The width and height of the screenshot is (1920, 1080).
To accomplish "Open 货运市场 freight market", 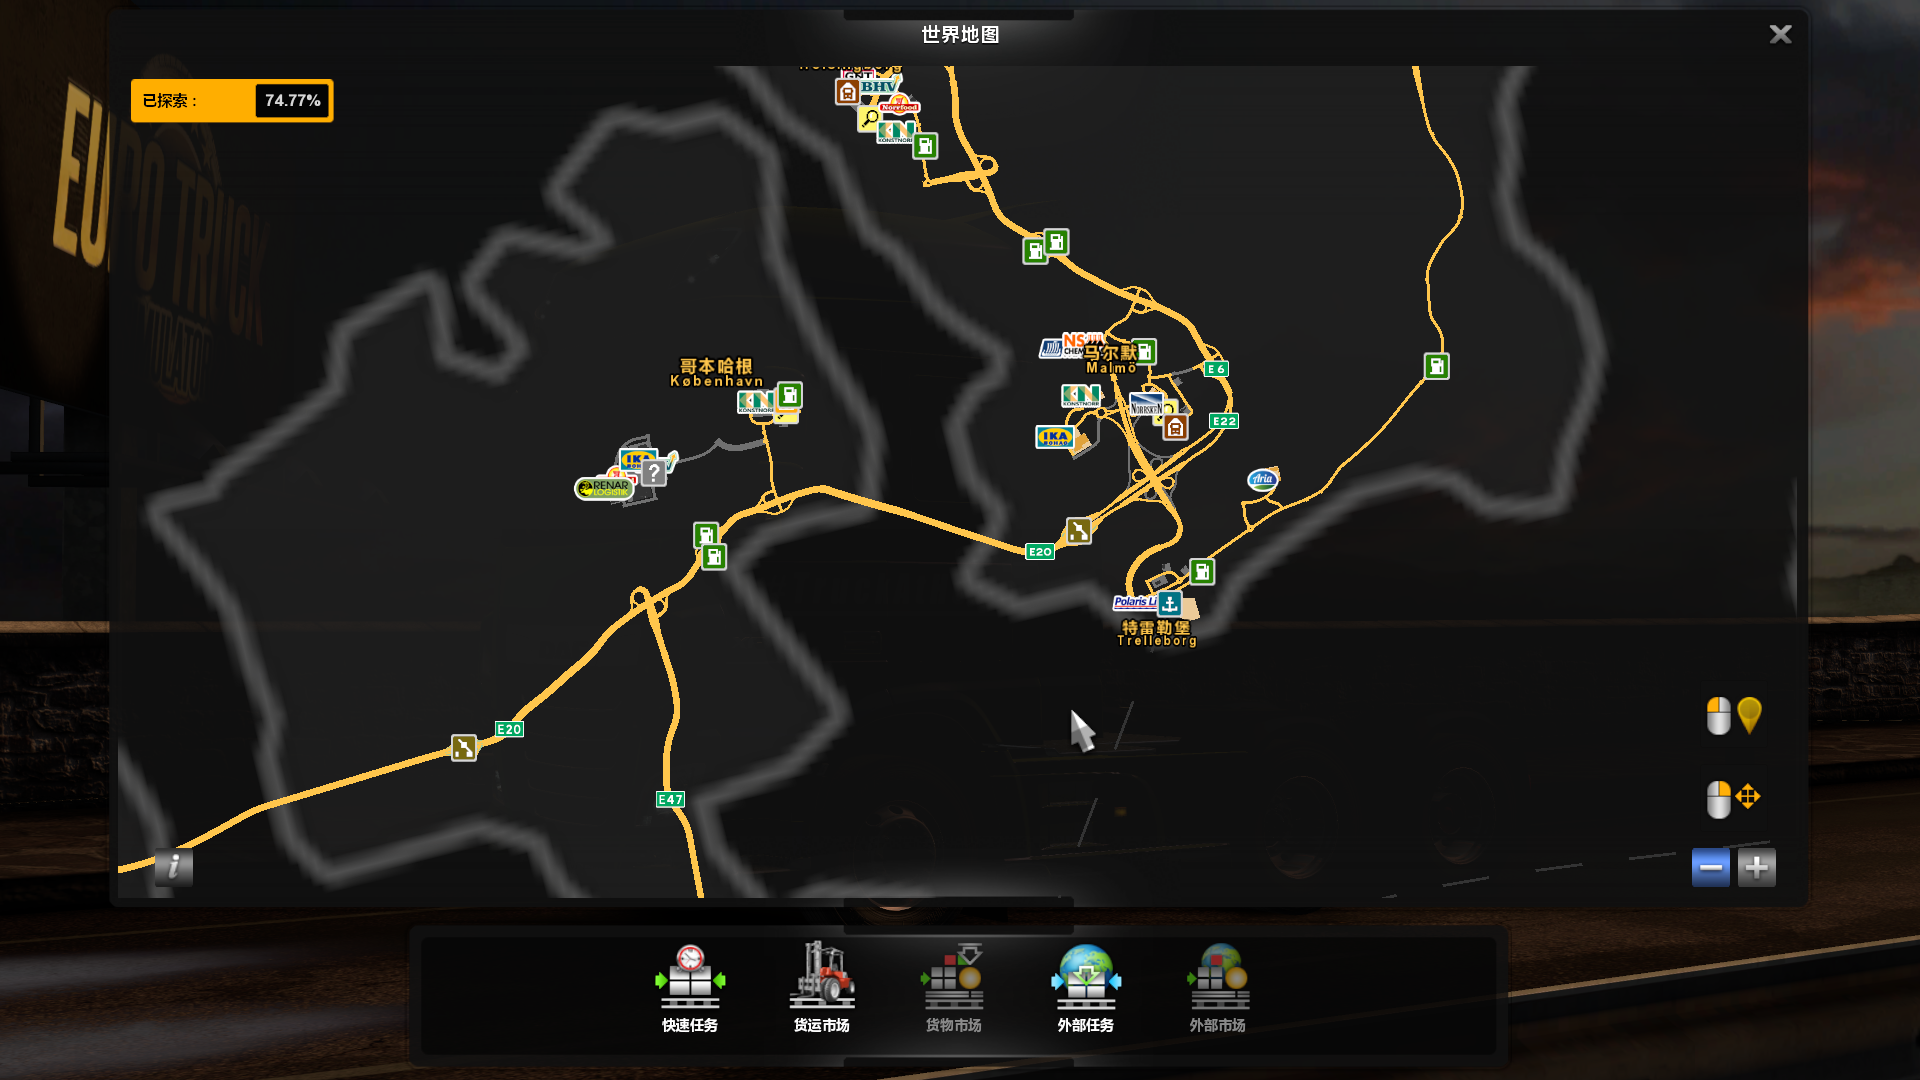I will [x=821, y=987].
